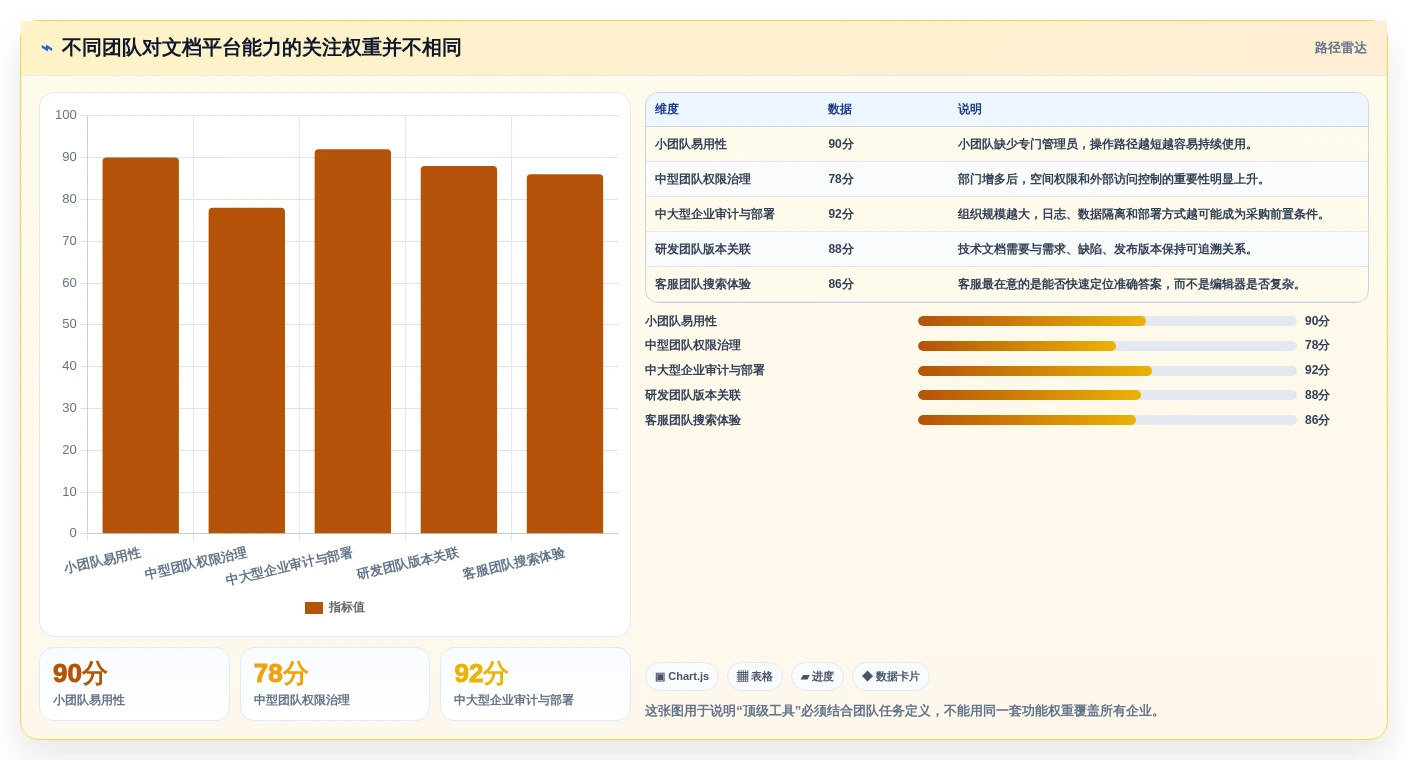
Task: Open the 90分 小团队易用性 data card
Action: pyautogui.click(x=134, y=684)
